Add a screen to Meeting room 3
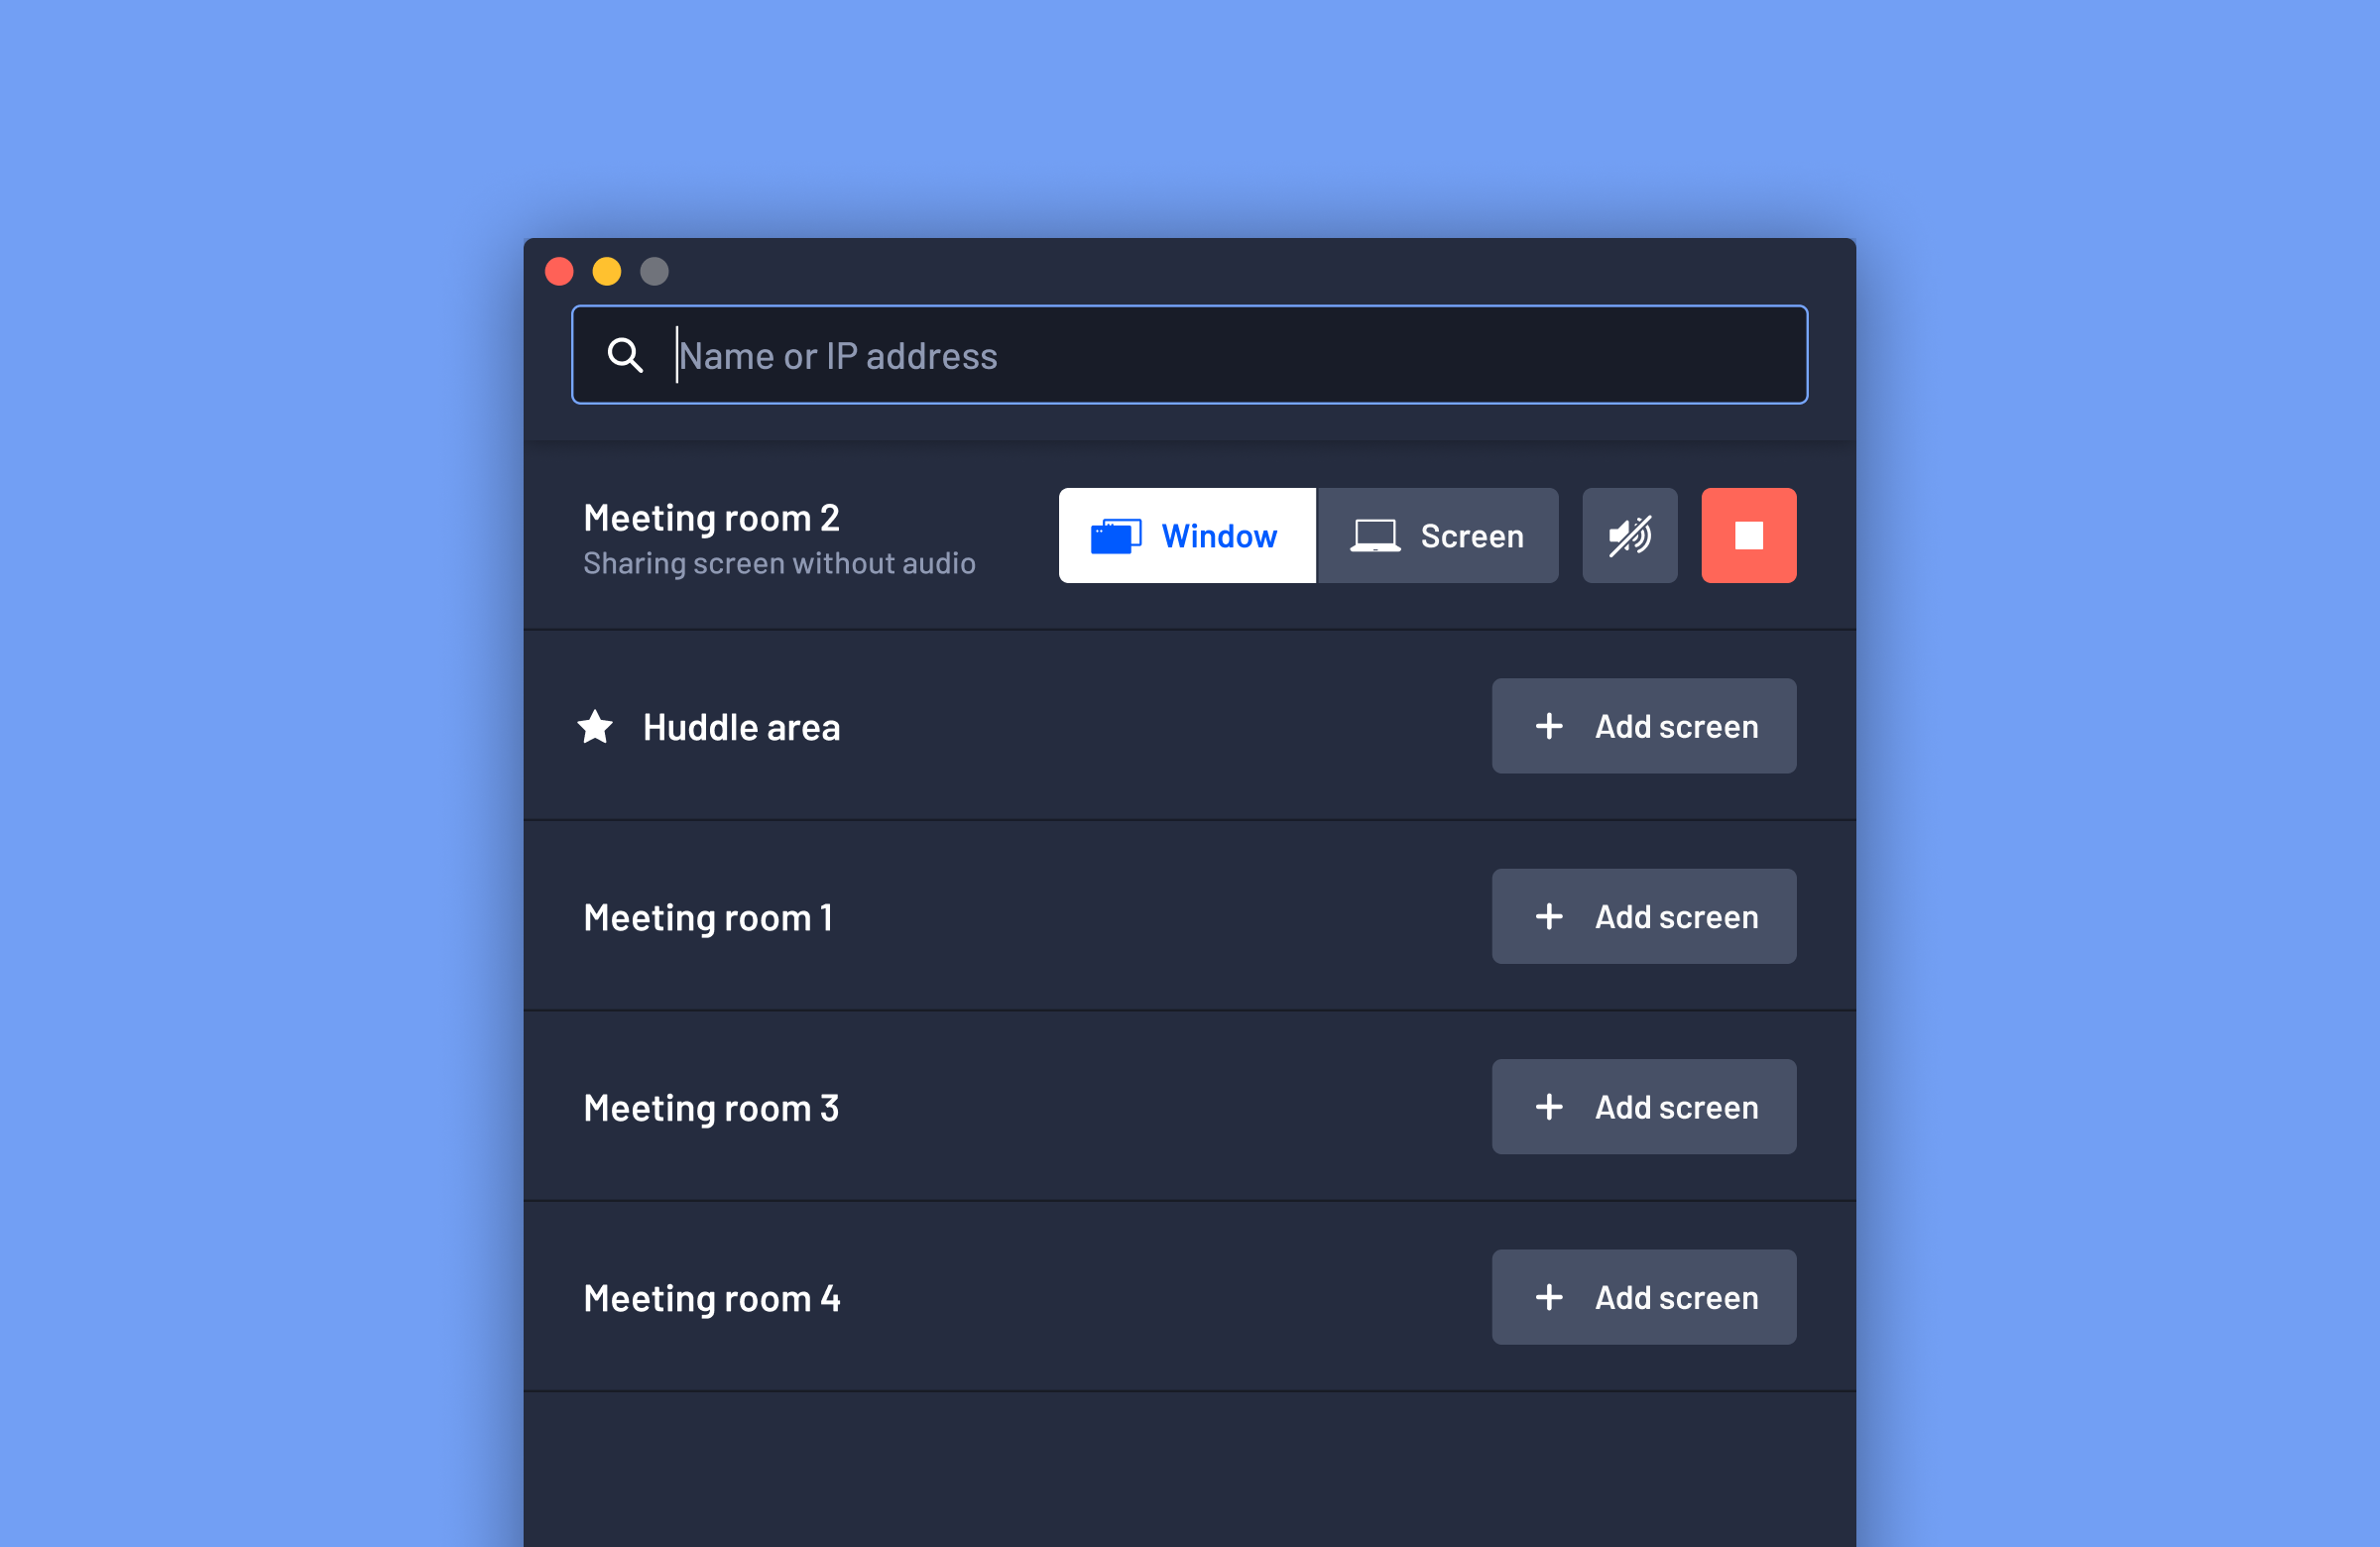The width and height of the screenshot is (2380, 1547). click(1643, 1107)
